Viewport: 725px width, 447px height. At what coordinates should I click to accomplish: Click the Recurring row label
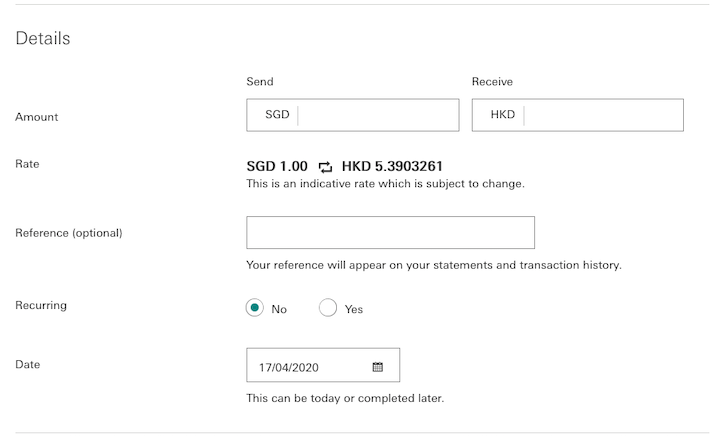(41, 306)
